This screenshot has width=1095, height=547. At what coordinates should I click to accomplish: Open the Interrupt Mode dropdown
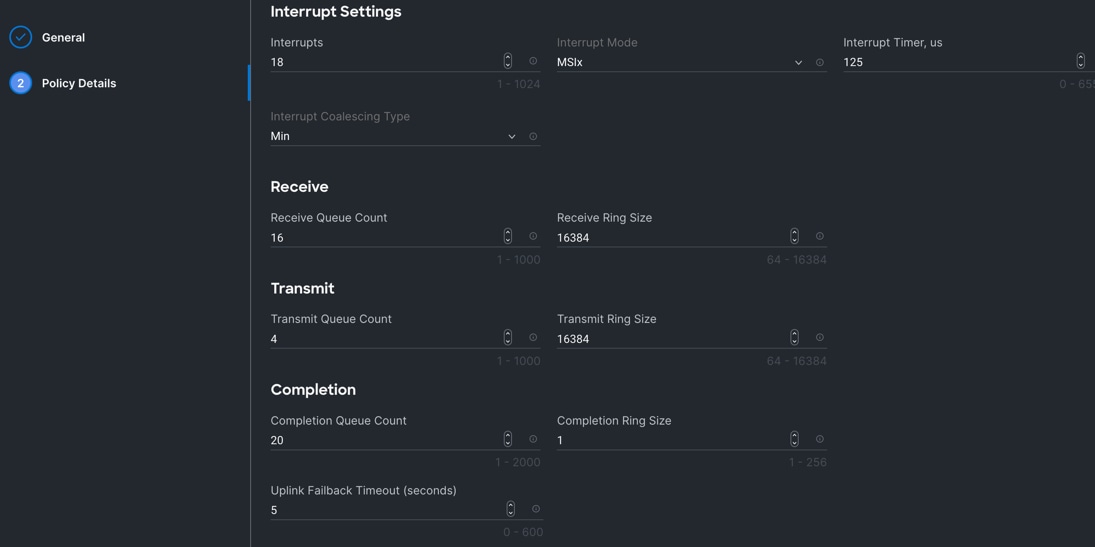pyautogui.click(x=680, y=62)
